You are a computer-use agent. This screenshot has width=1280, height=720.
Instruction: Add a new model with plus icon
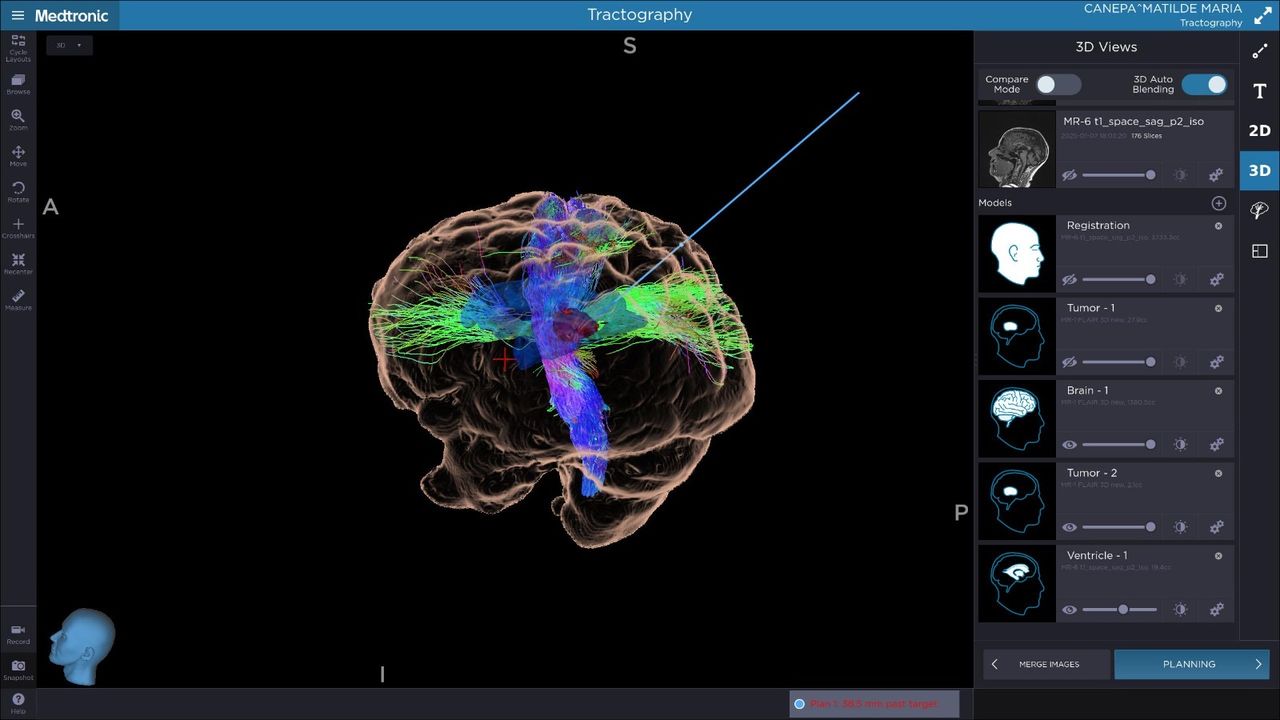click(x=1218, y=203)
